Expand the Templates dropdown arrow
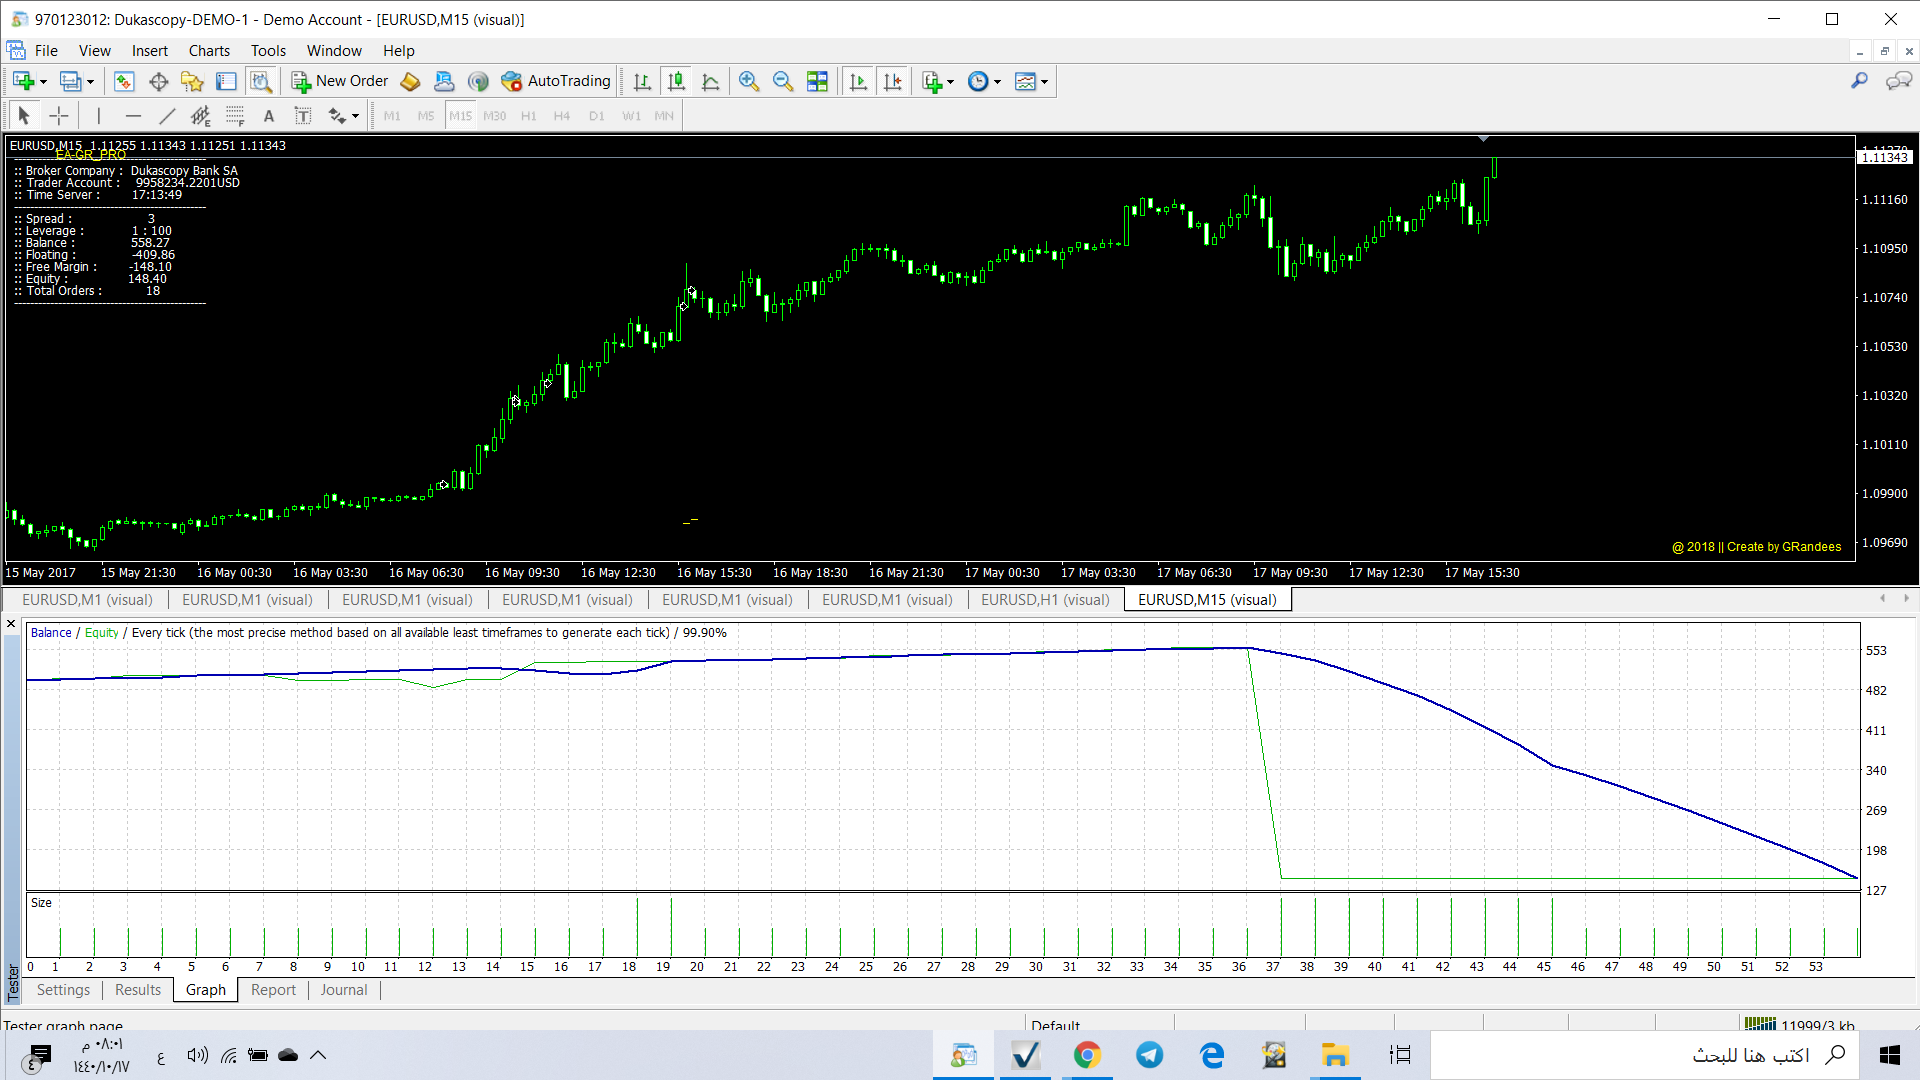 (x=1044, y=82)
